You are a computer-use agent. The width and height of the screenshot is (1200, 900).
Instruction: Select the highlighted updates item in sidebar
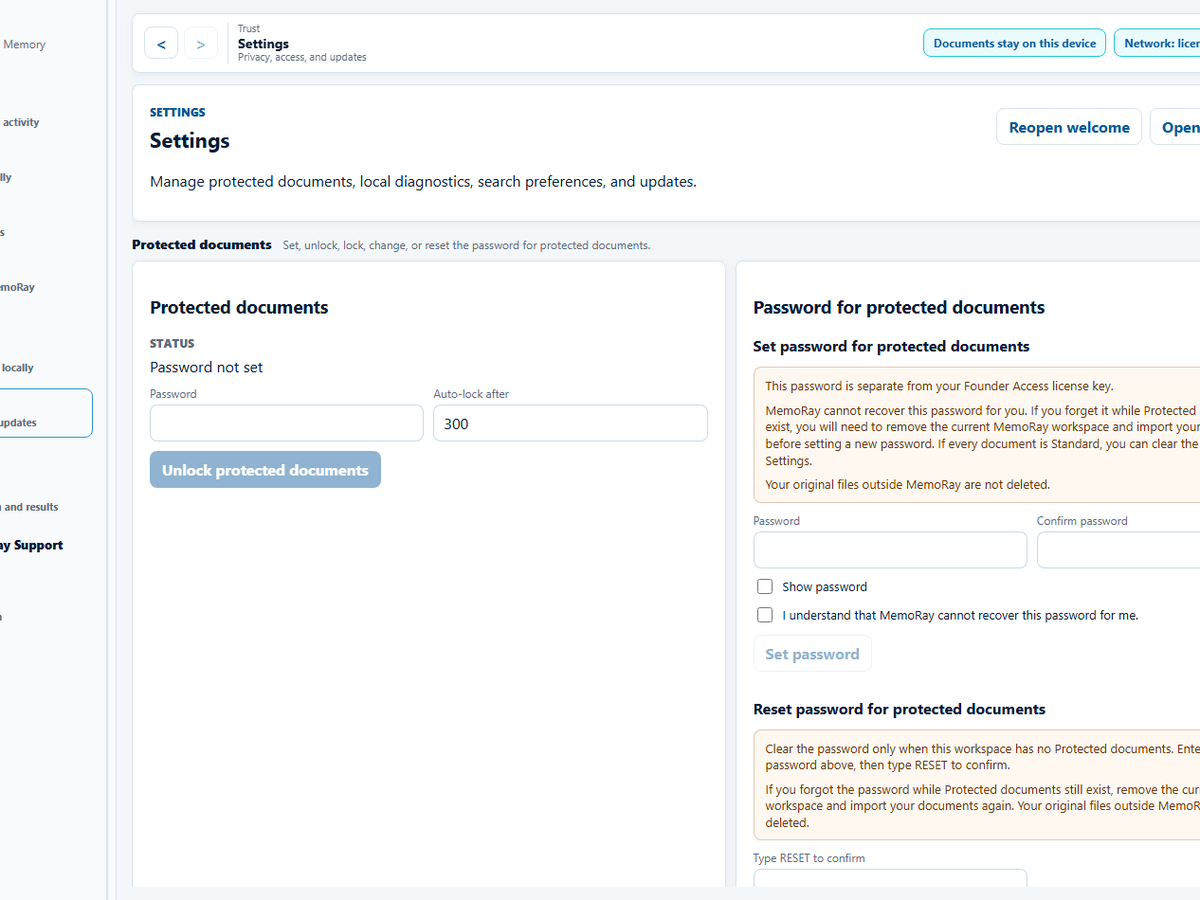click(x=46, y=413)
